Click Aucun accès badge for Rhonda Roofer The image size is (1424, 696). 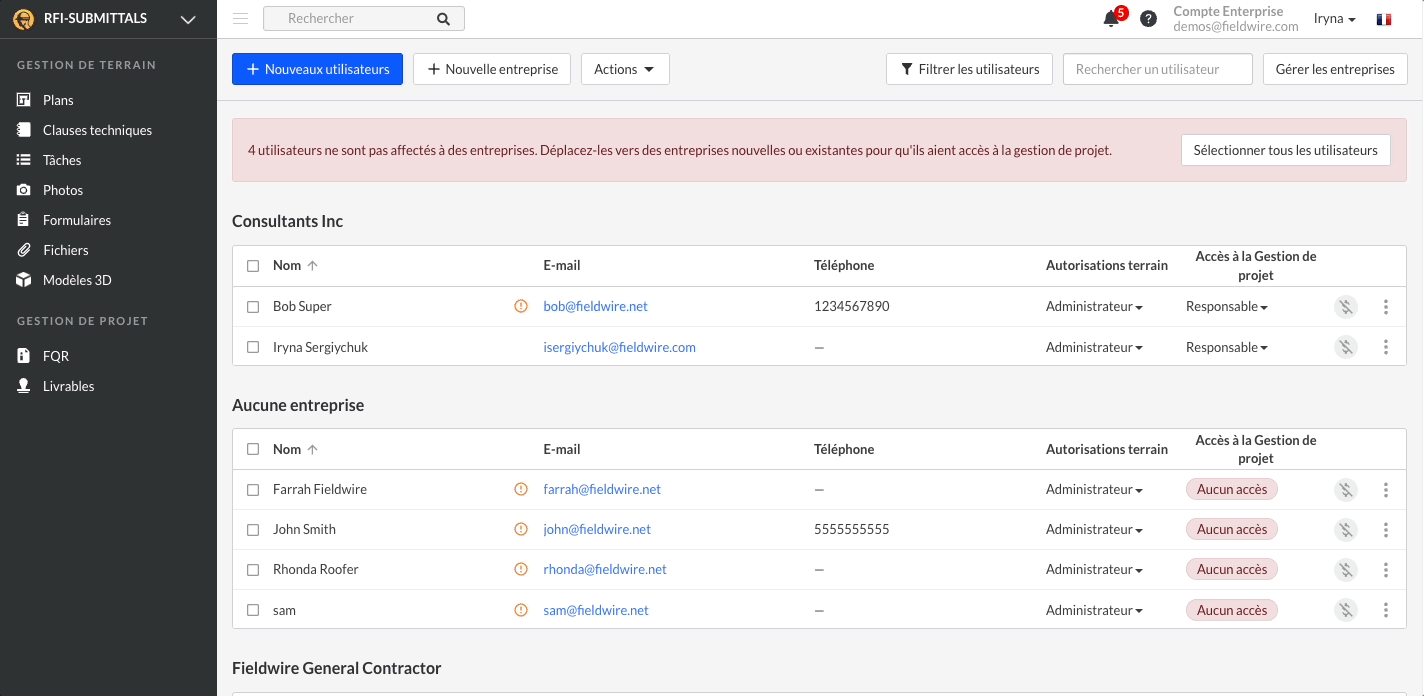1231,570
